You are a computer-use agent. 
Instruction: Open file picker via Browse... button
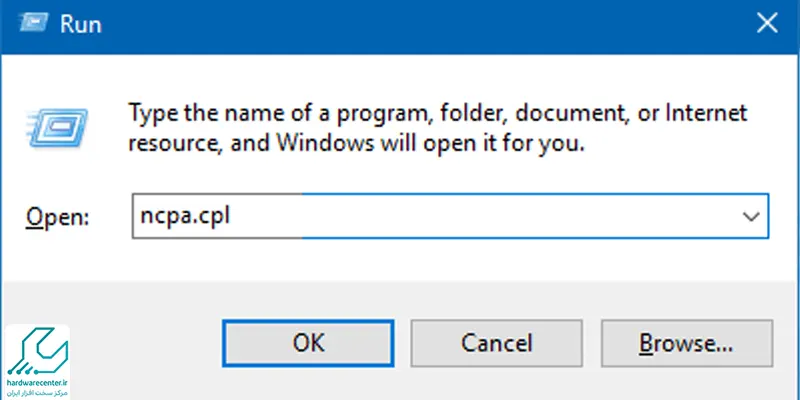pos(687,343)
